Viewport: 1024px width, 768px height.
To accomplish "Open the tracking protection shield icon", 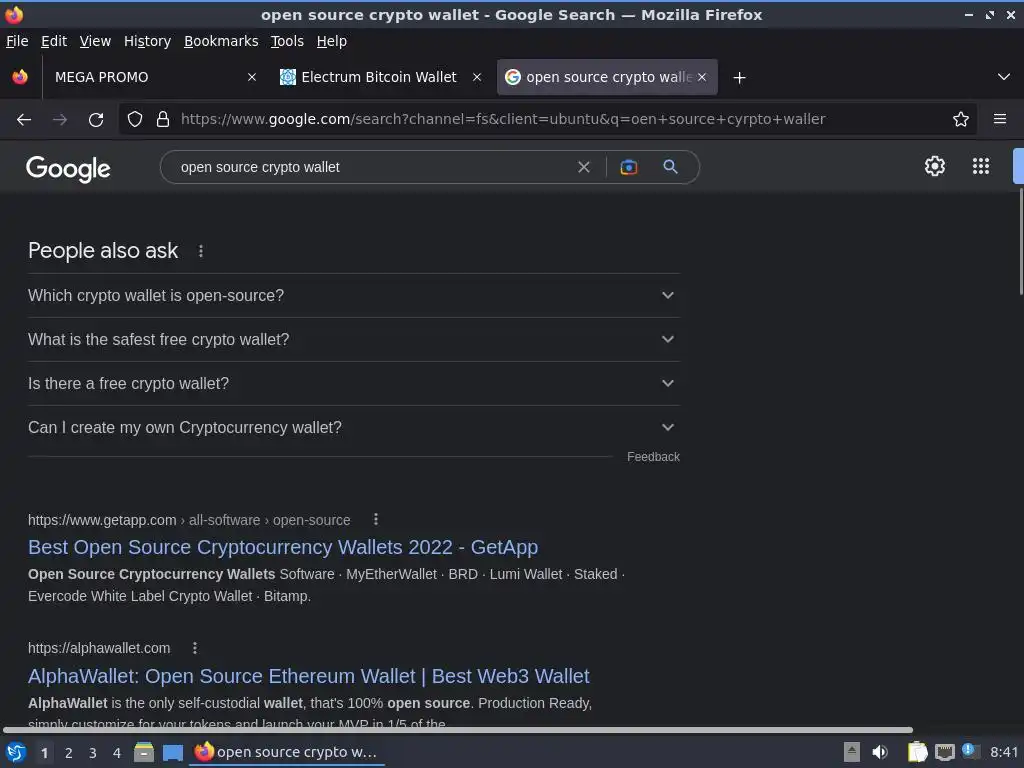I will pos(135,120).
